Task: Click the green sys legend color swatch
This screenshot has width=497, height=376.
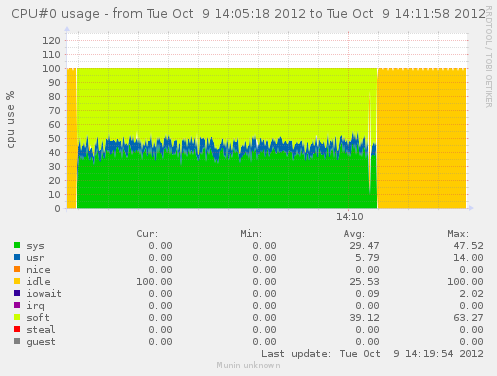Action: point(17,245)
